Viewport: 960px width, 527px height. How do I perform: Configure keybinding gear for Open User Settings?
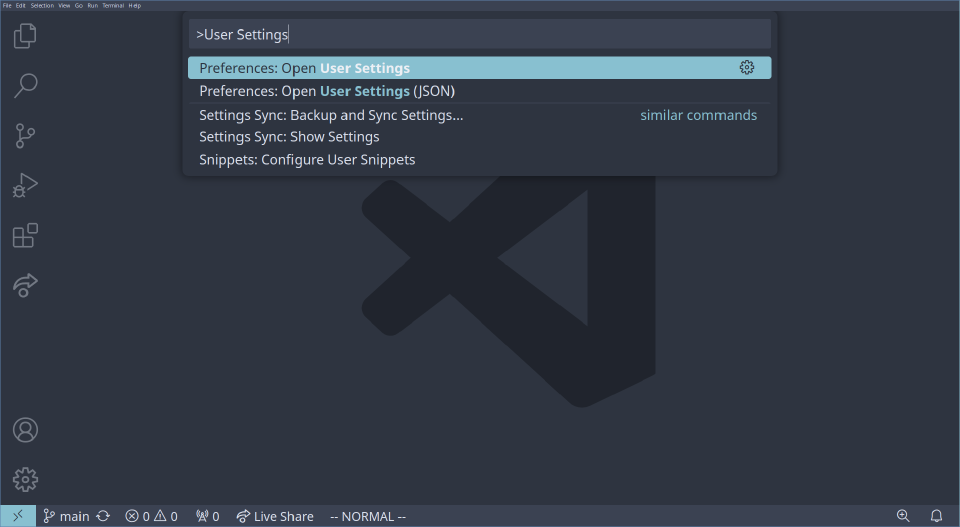coord(746,67)
